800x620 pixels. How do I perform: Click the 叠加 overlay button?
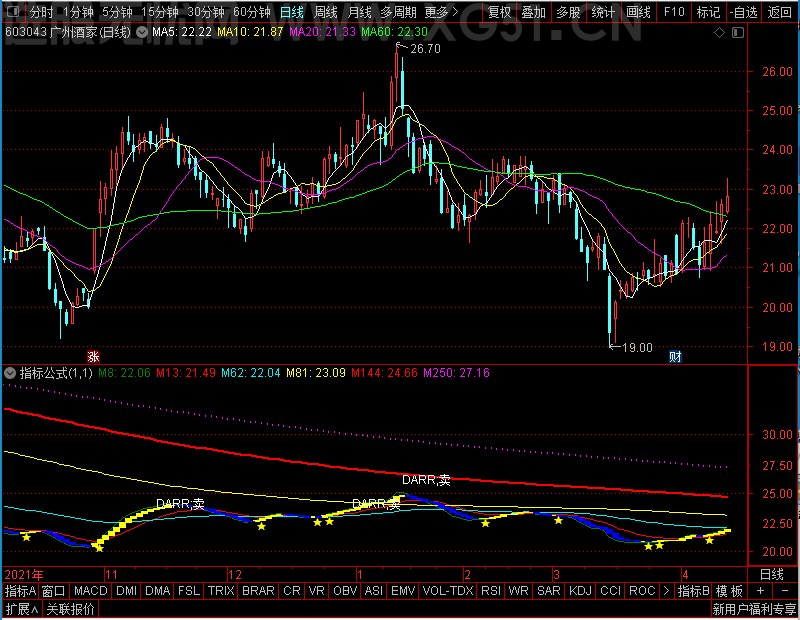[534, 12]
